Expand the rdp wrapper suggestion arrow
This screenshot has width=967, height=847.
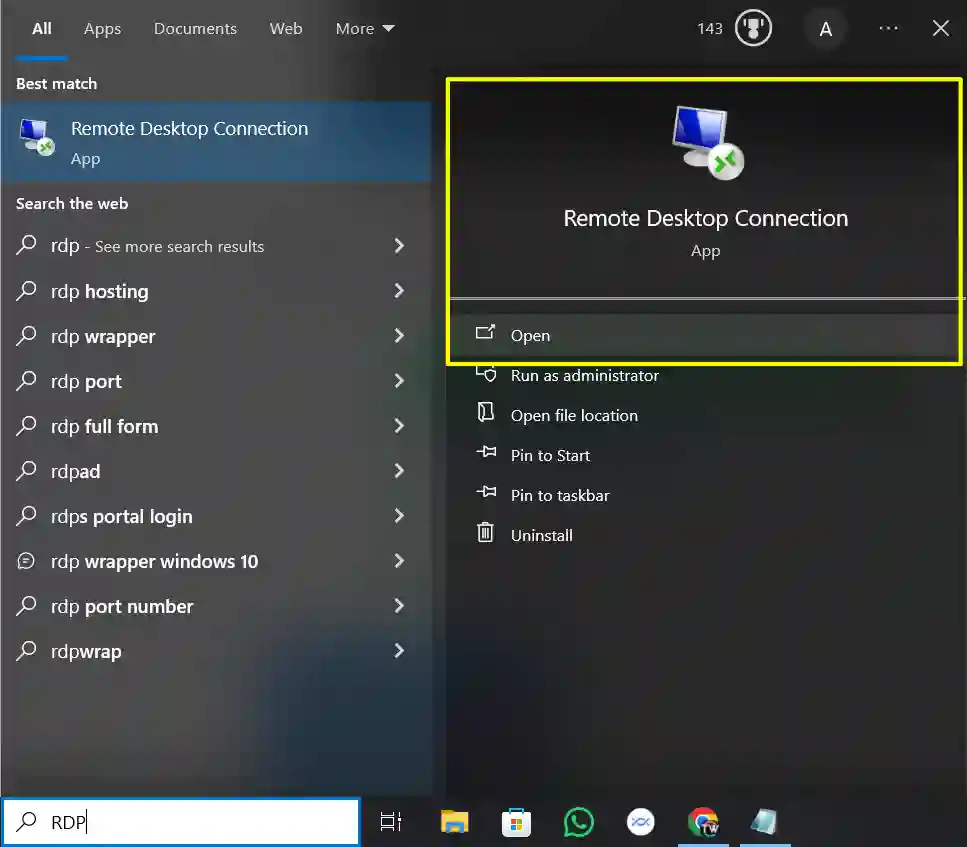[x=399, y=336]
